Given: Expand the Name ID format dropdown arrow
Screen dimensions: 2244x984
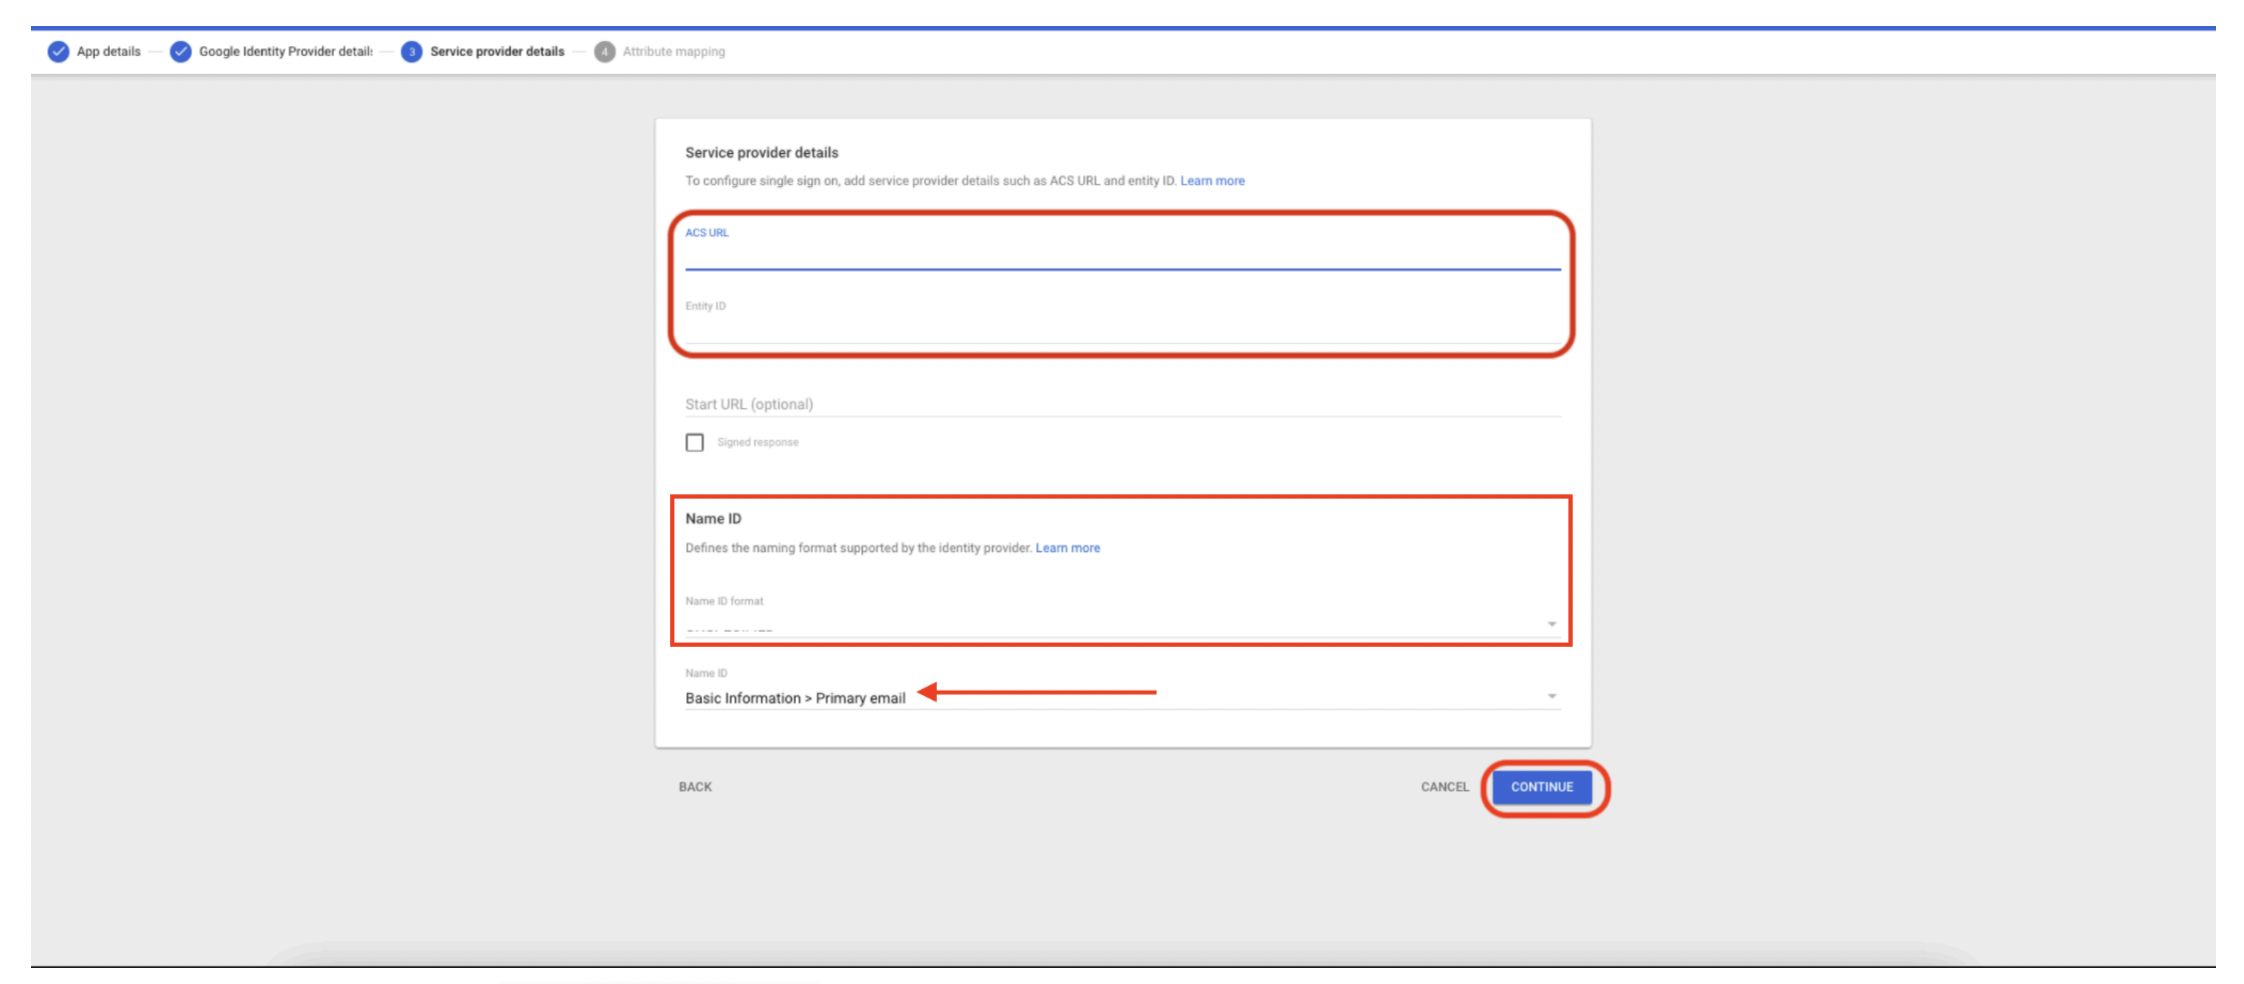Looking at the screenshot, I should coord(1551,624).
